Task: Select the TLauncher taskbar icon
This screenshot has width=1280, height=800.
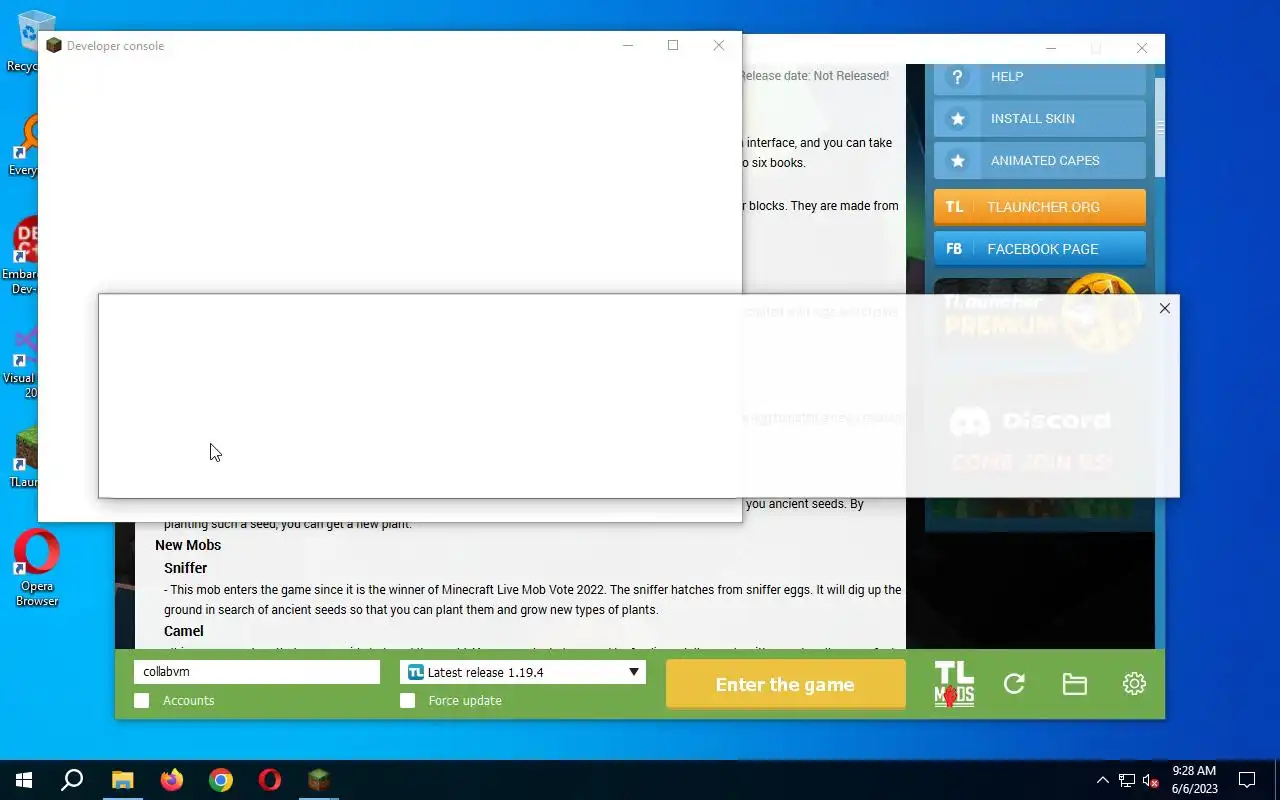Action: coord(319,780)
